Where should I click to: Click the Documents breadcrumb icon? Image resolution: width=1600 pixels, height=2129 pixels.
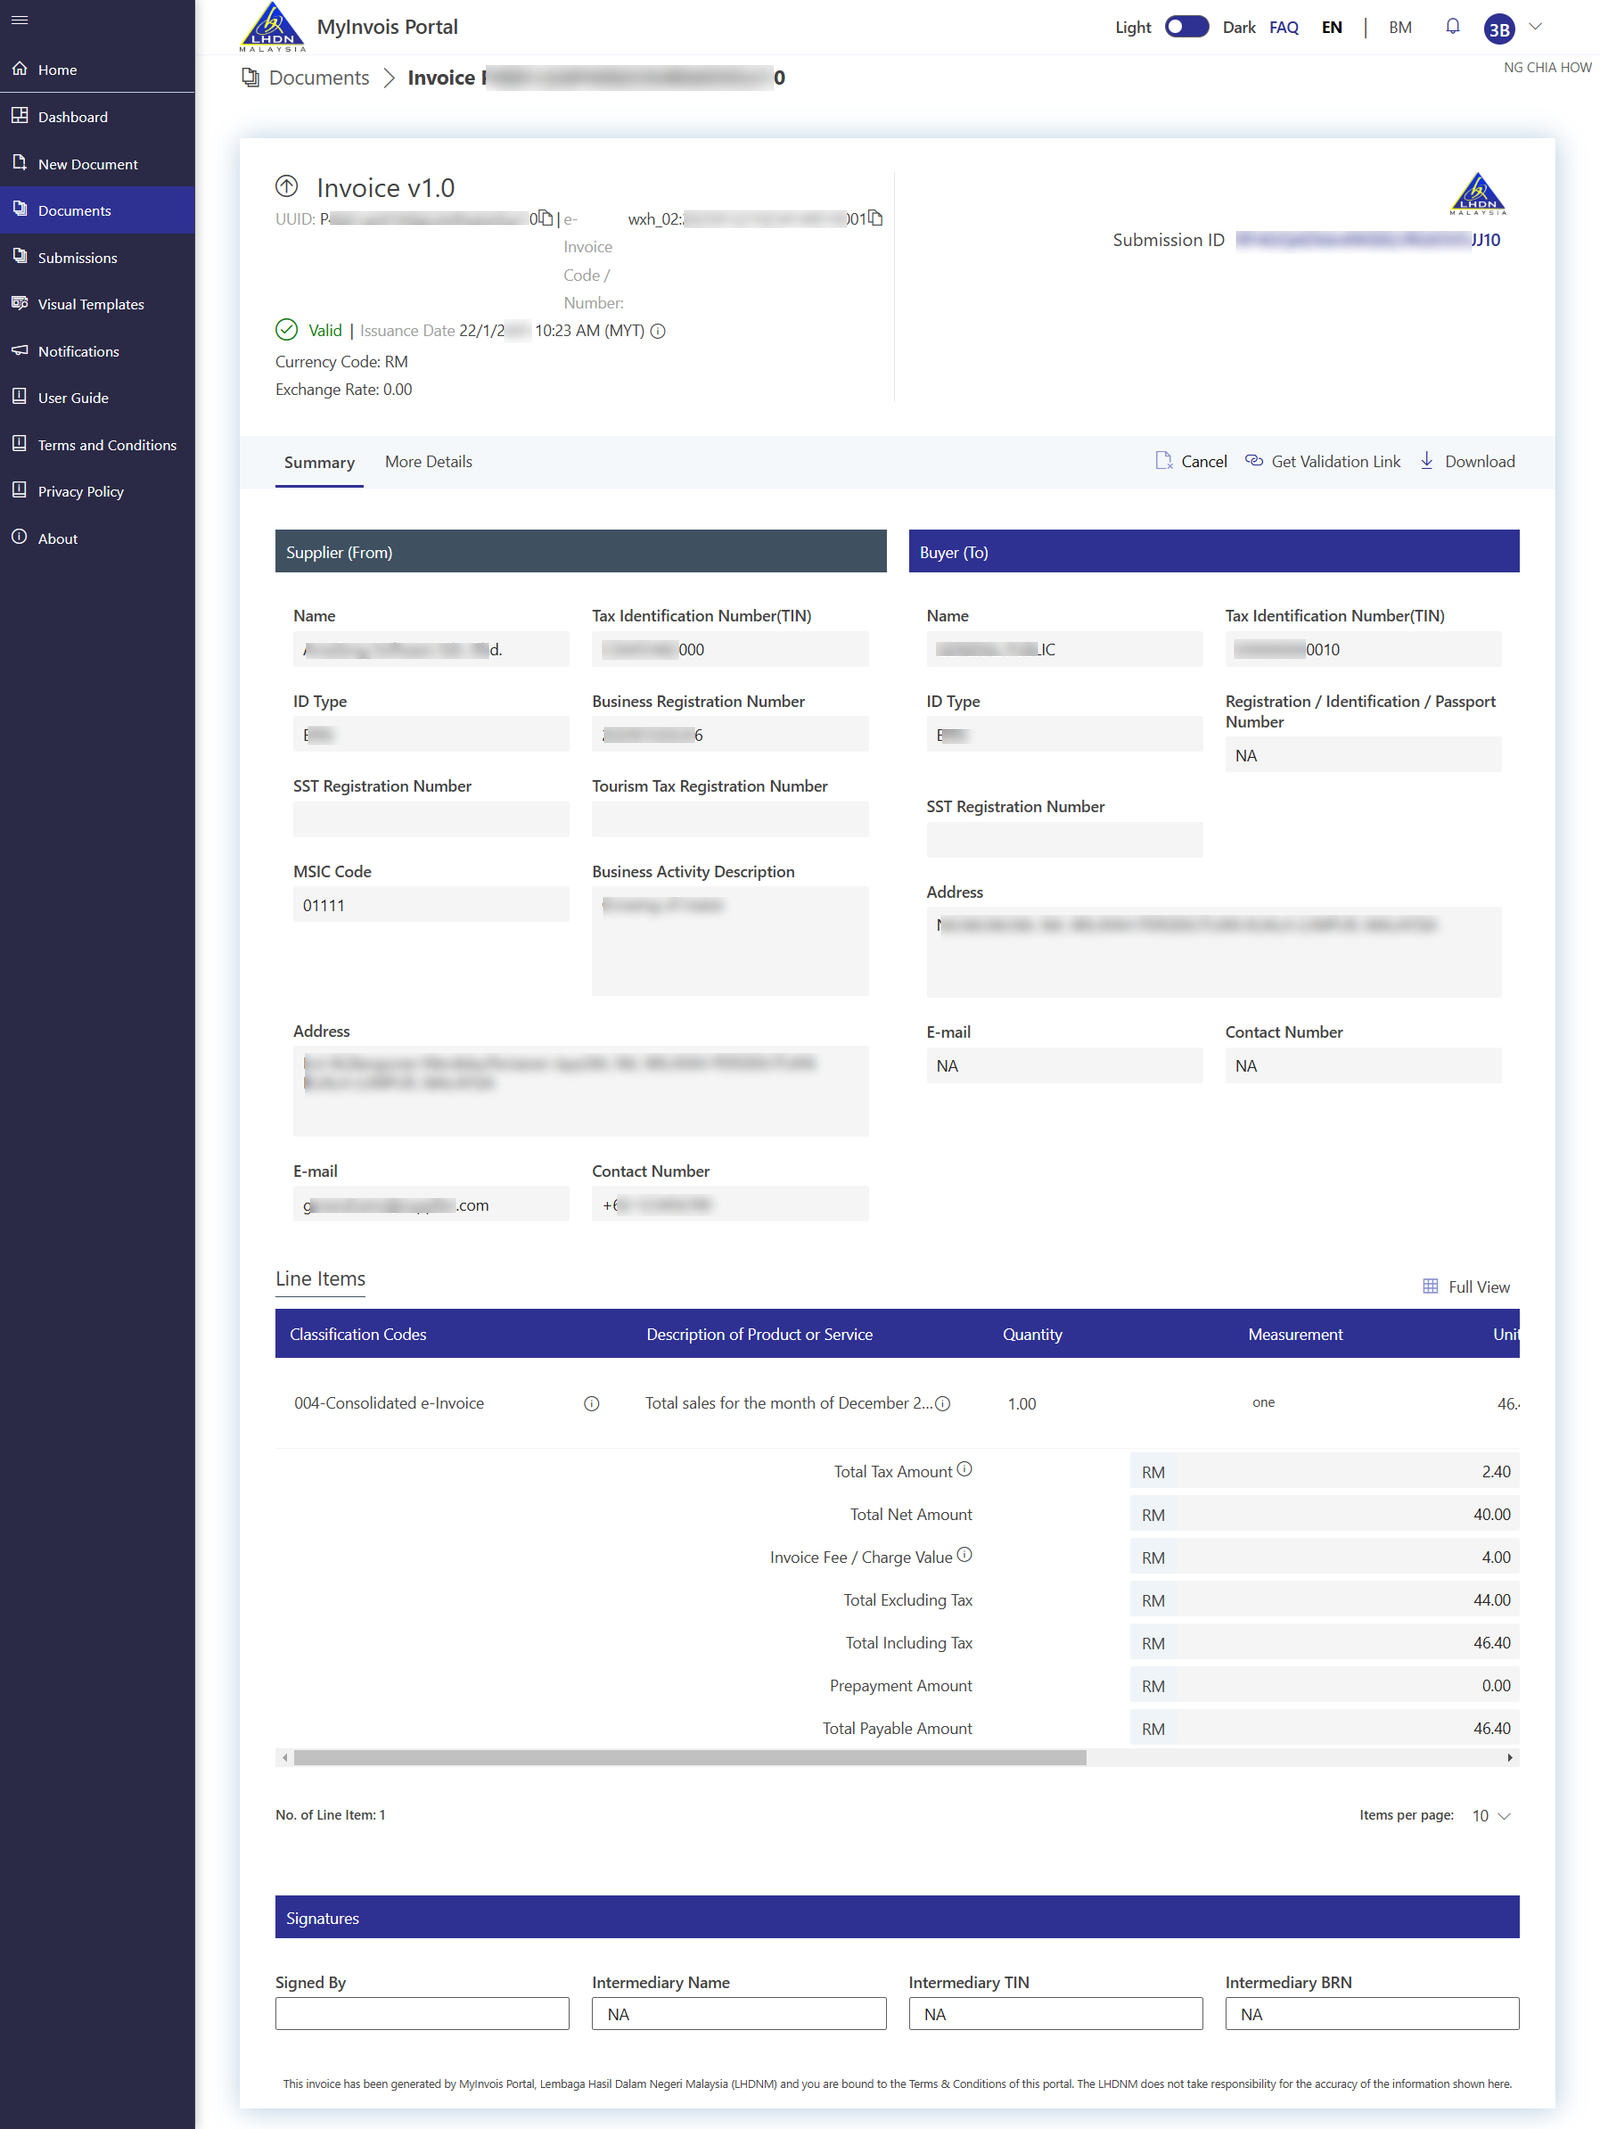(250, 78)
